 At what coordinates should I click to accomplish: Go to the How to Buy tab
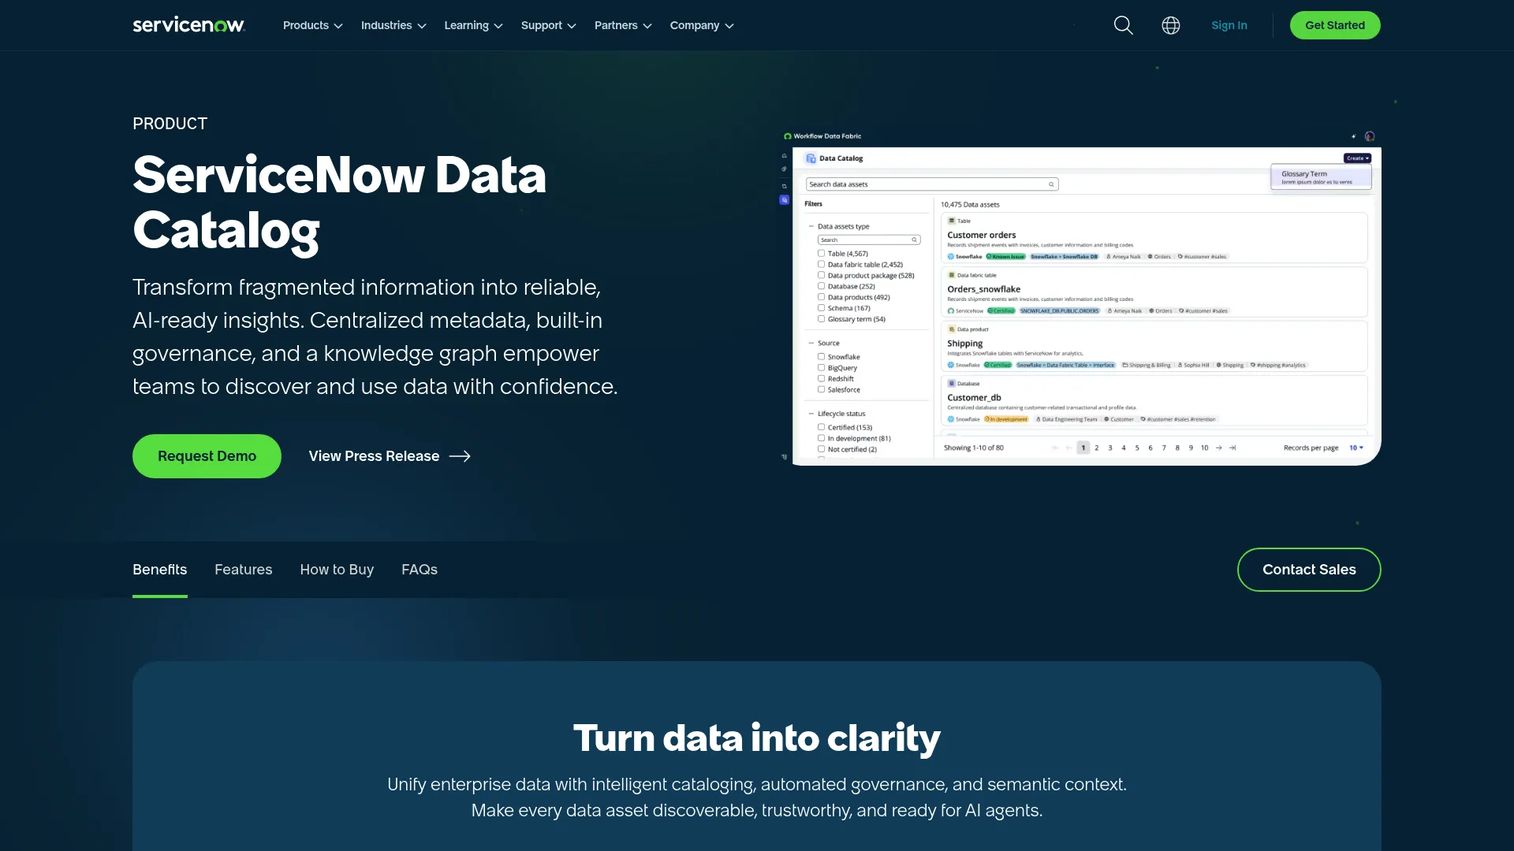pyautogui.click(x=337, y=570)
